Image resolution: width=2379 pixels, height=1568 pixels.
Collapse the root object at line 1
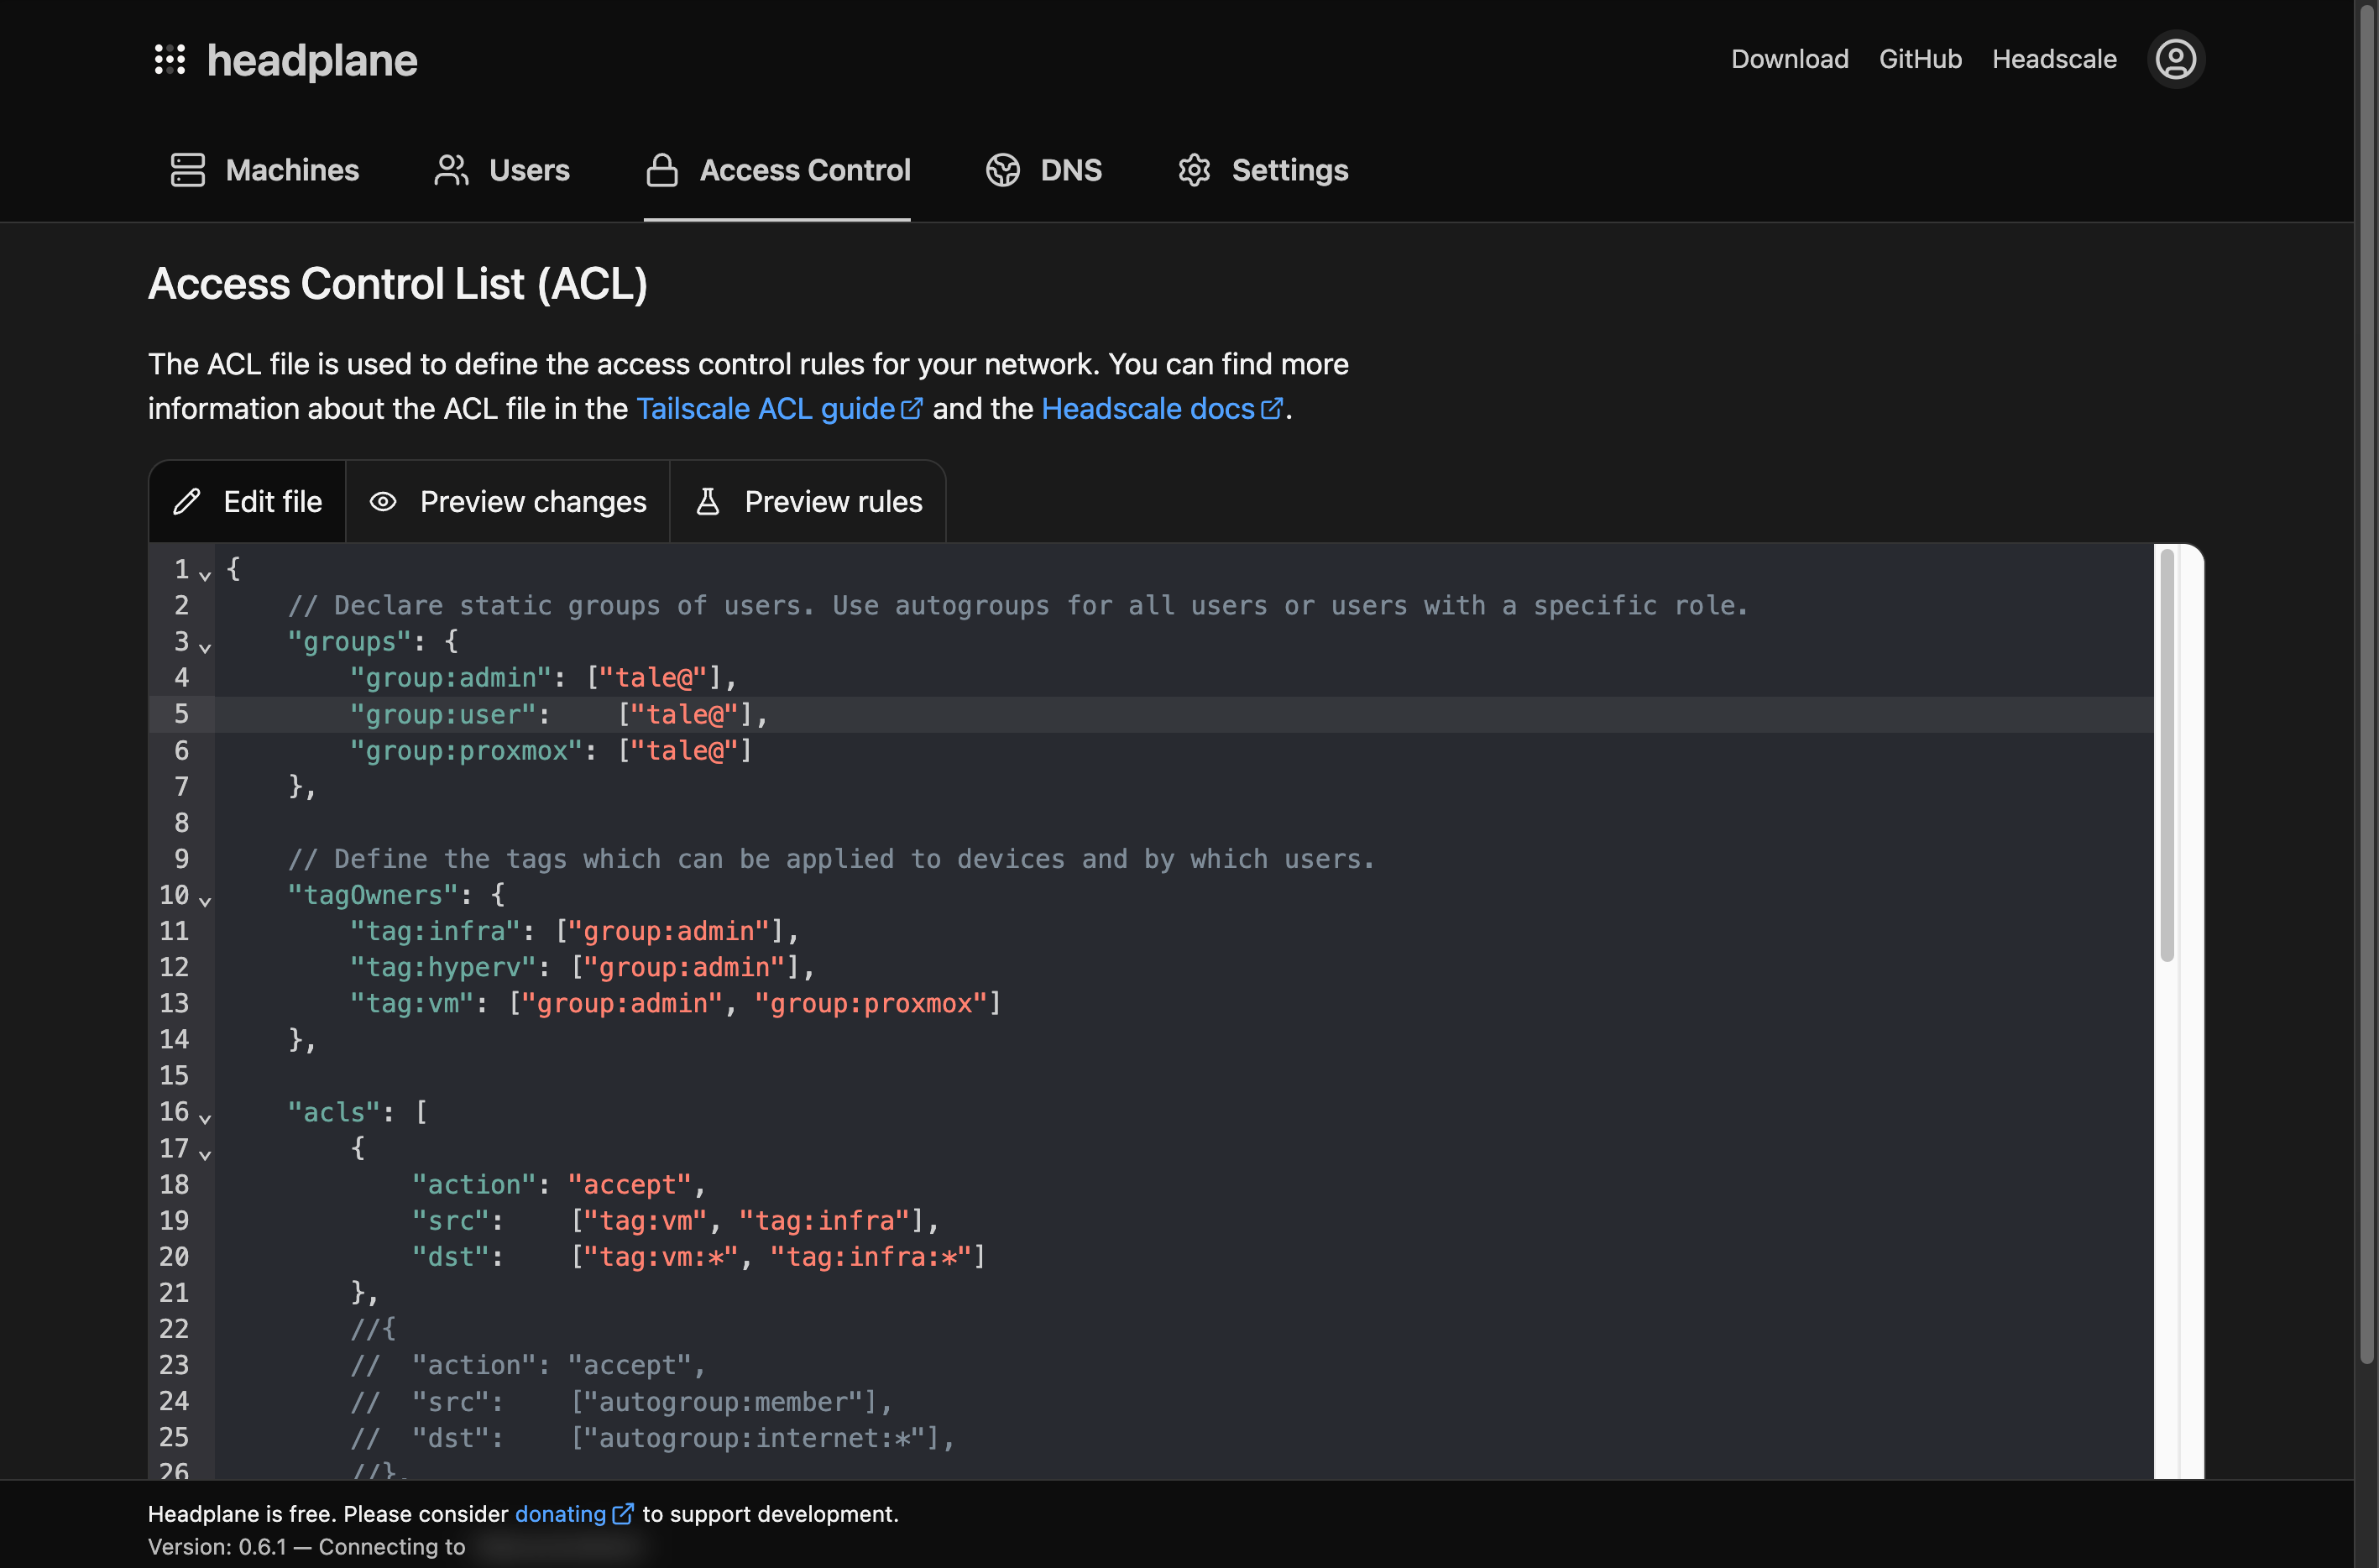click(205, 574)
